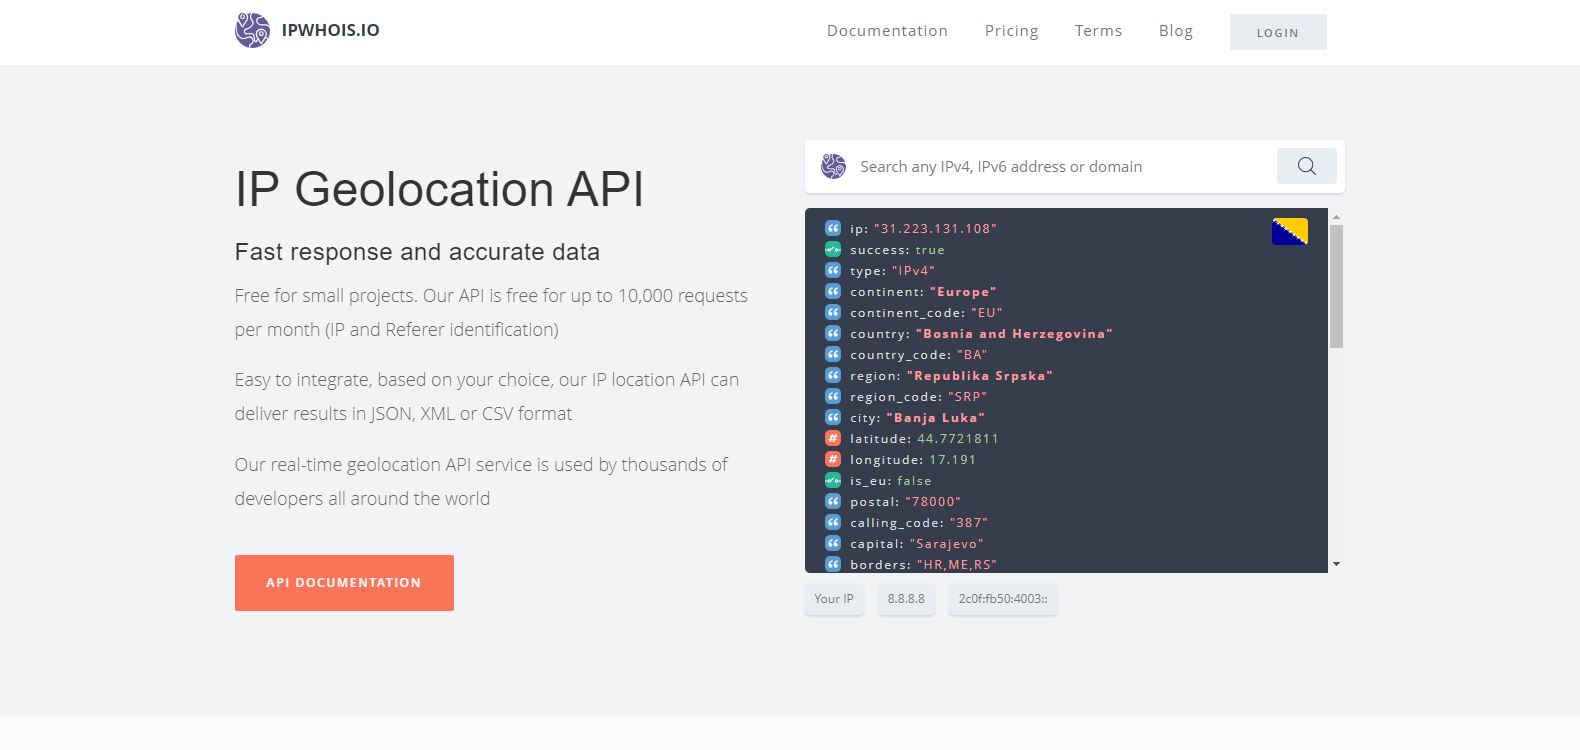Select the latitude value 44.7721811

coord(958,438)
